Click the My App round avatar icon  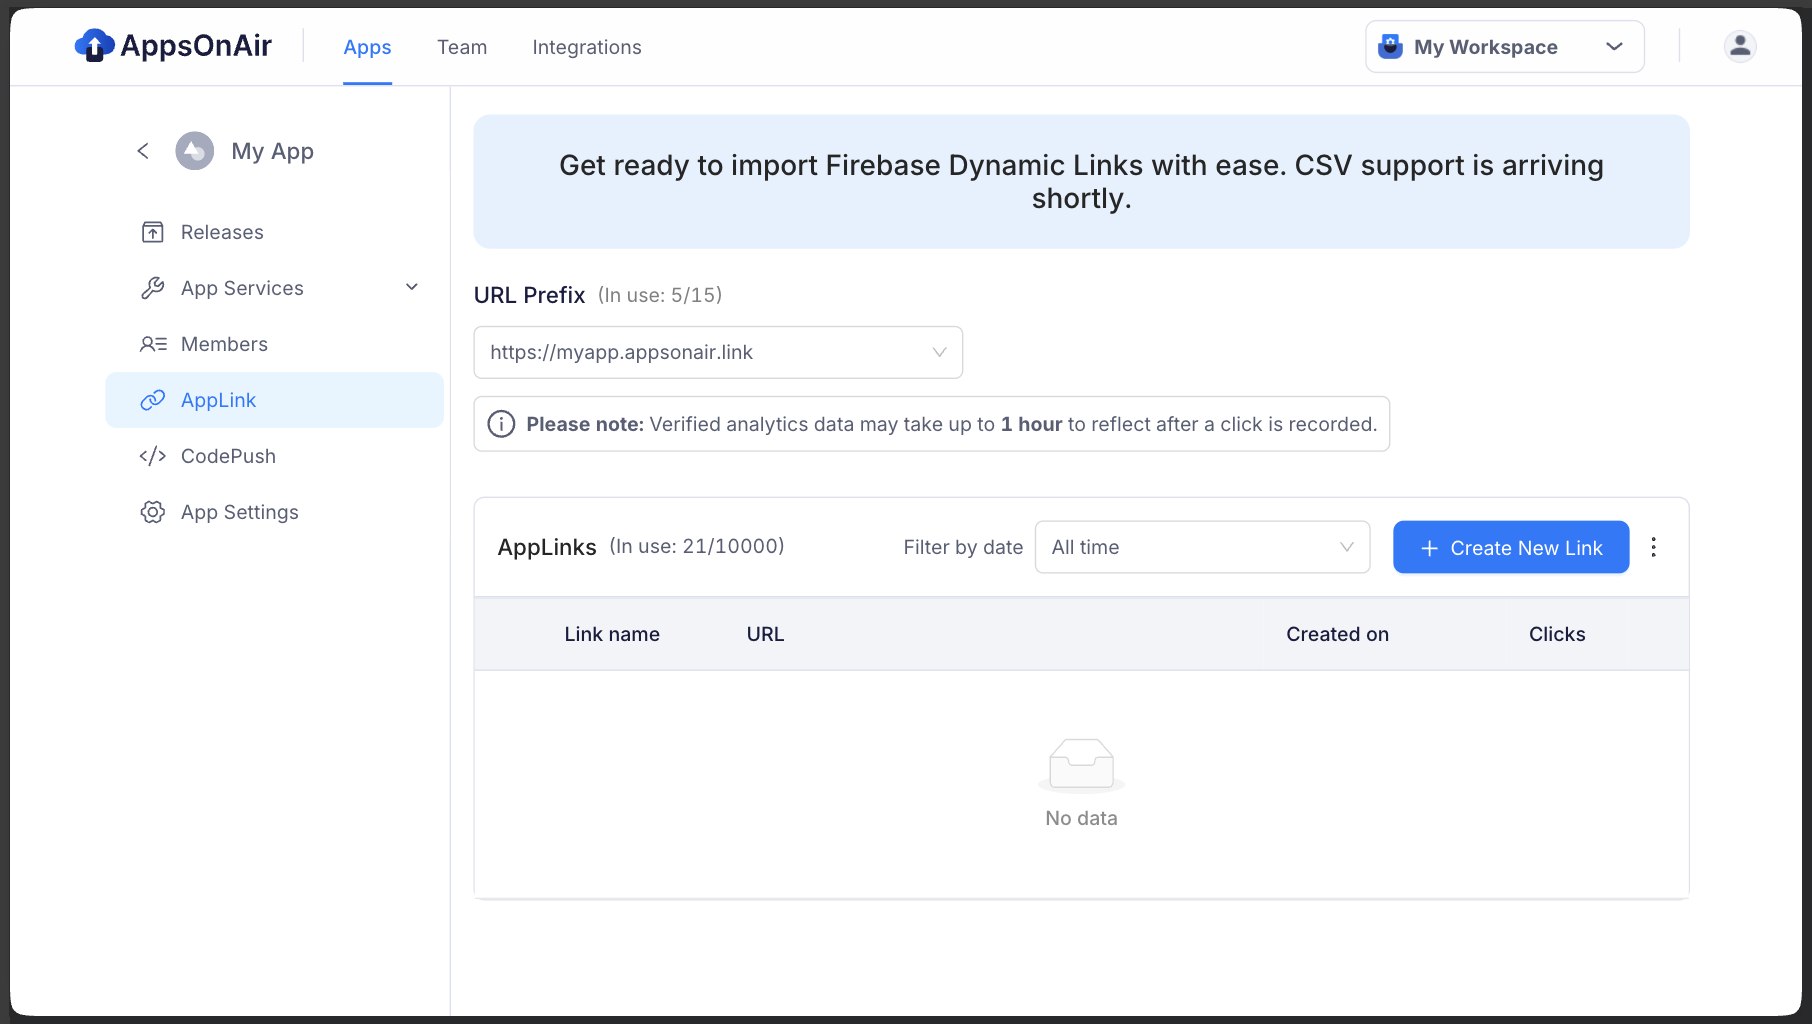pyautogui.click(x=195, y=151)
